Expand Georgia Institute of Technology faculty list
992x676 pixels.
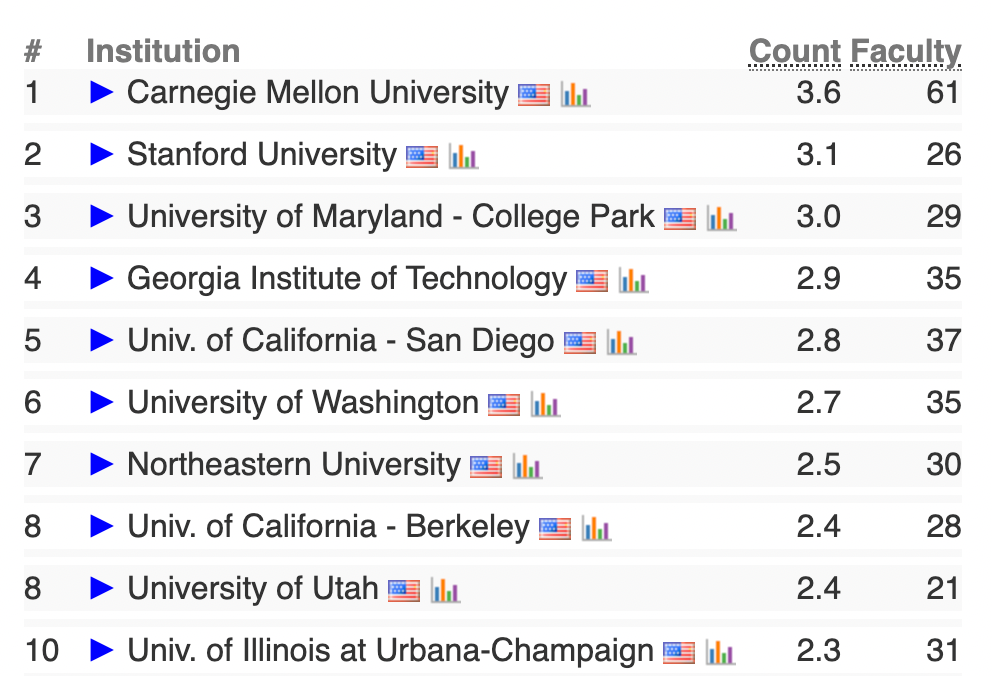pos(102,278)
